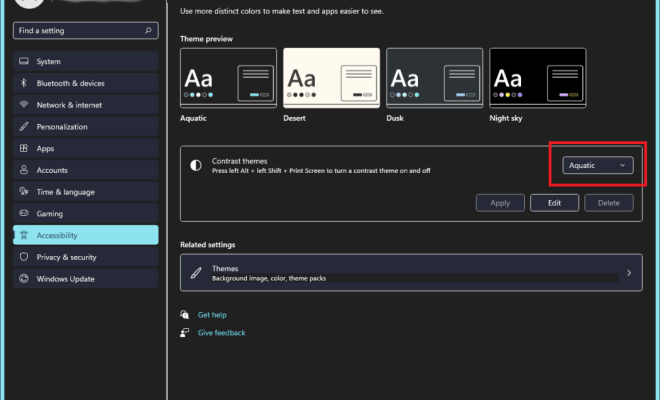Open the Aquatic contrast theme dropdown
Viewport: 660px width, 400px height.
tap(598, 165)
